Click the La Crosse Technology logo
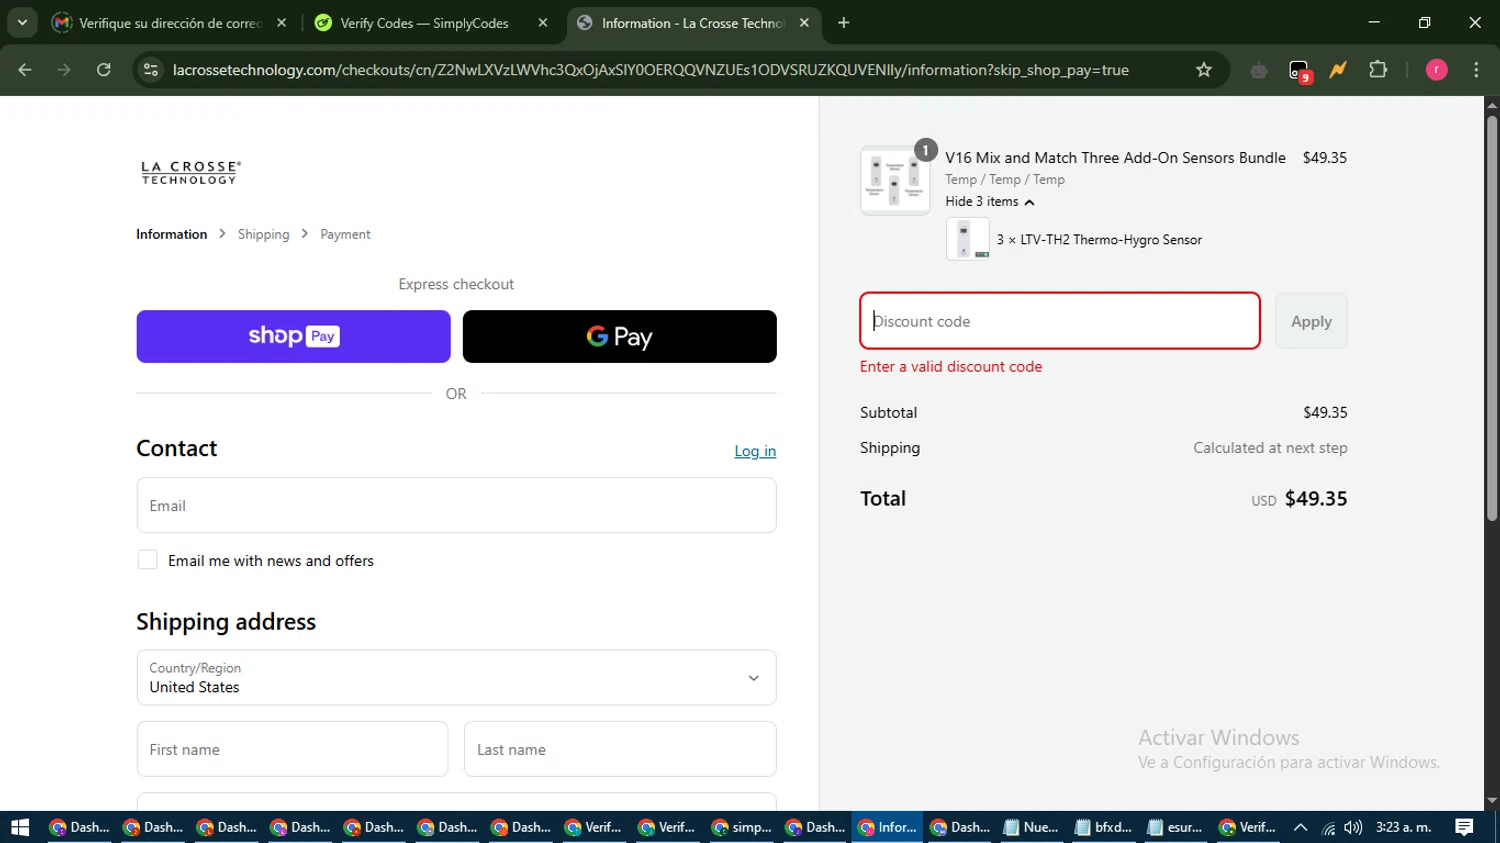 [190, 173]
